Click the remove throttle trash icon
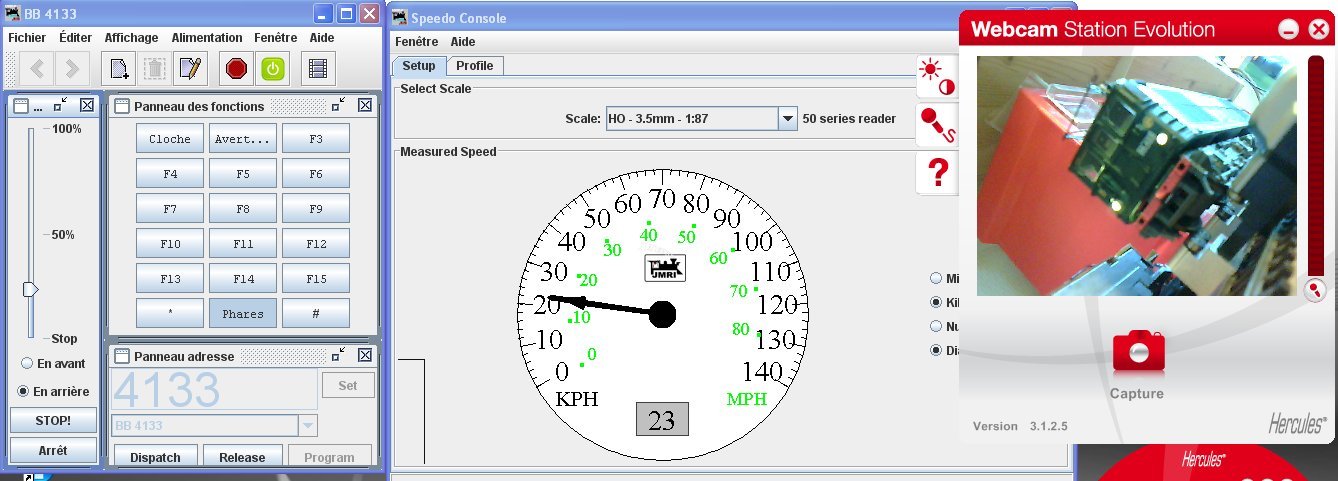The image size is (1338, 481). click(x=154, y=69)
